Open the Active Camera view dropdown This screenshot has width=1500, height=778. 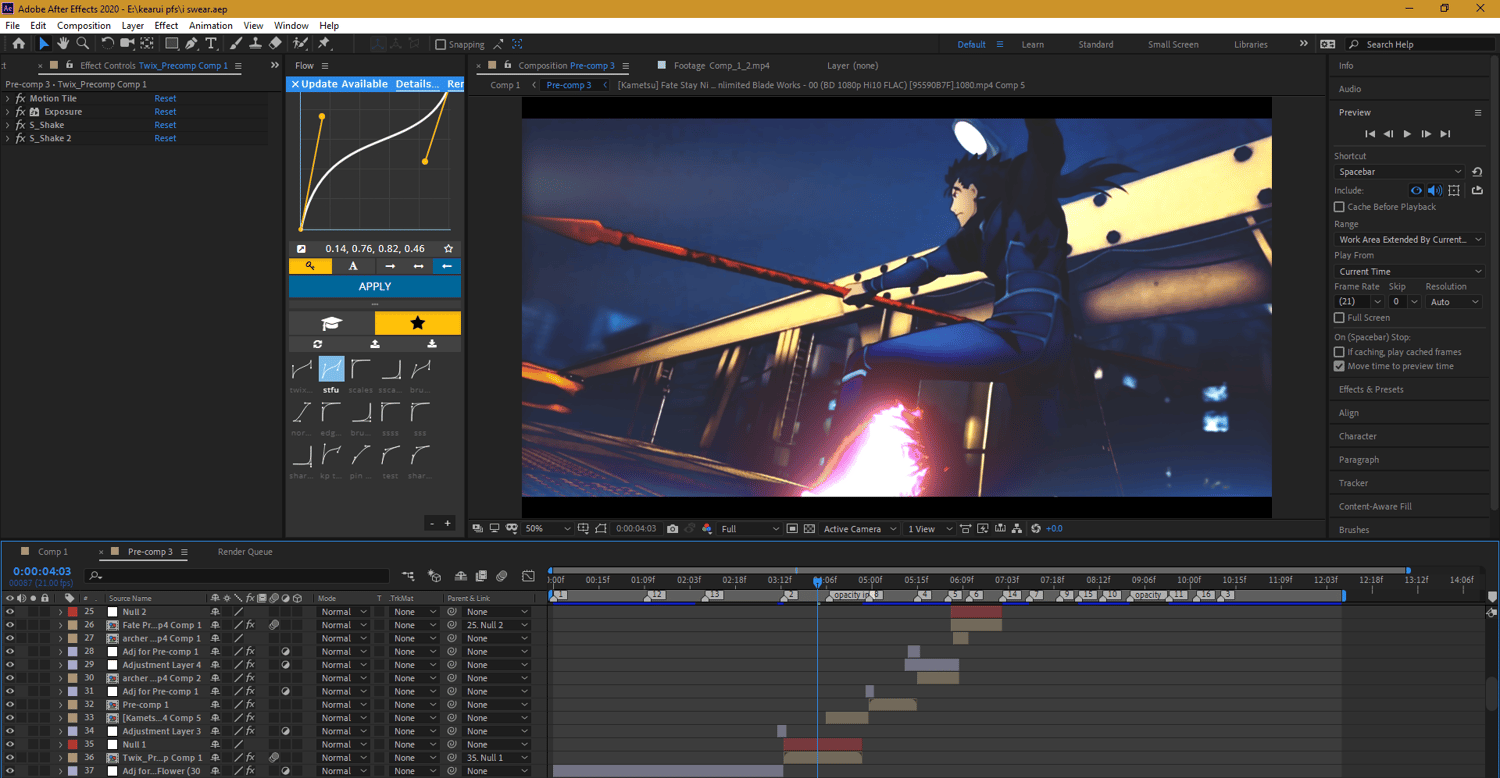860,528
